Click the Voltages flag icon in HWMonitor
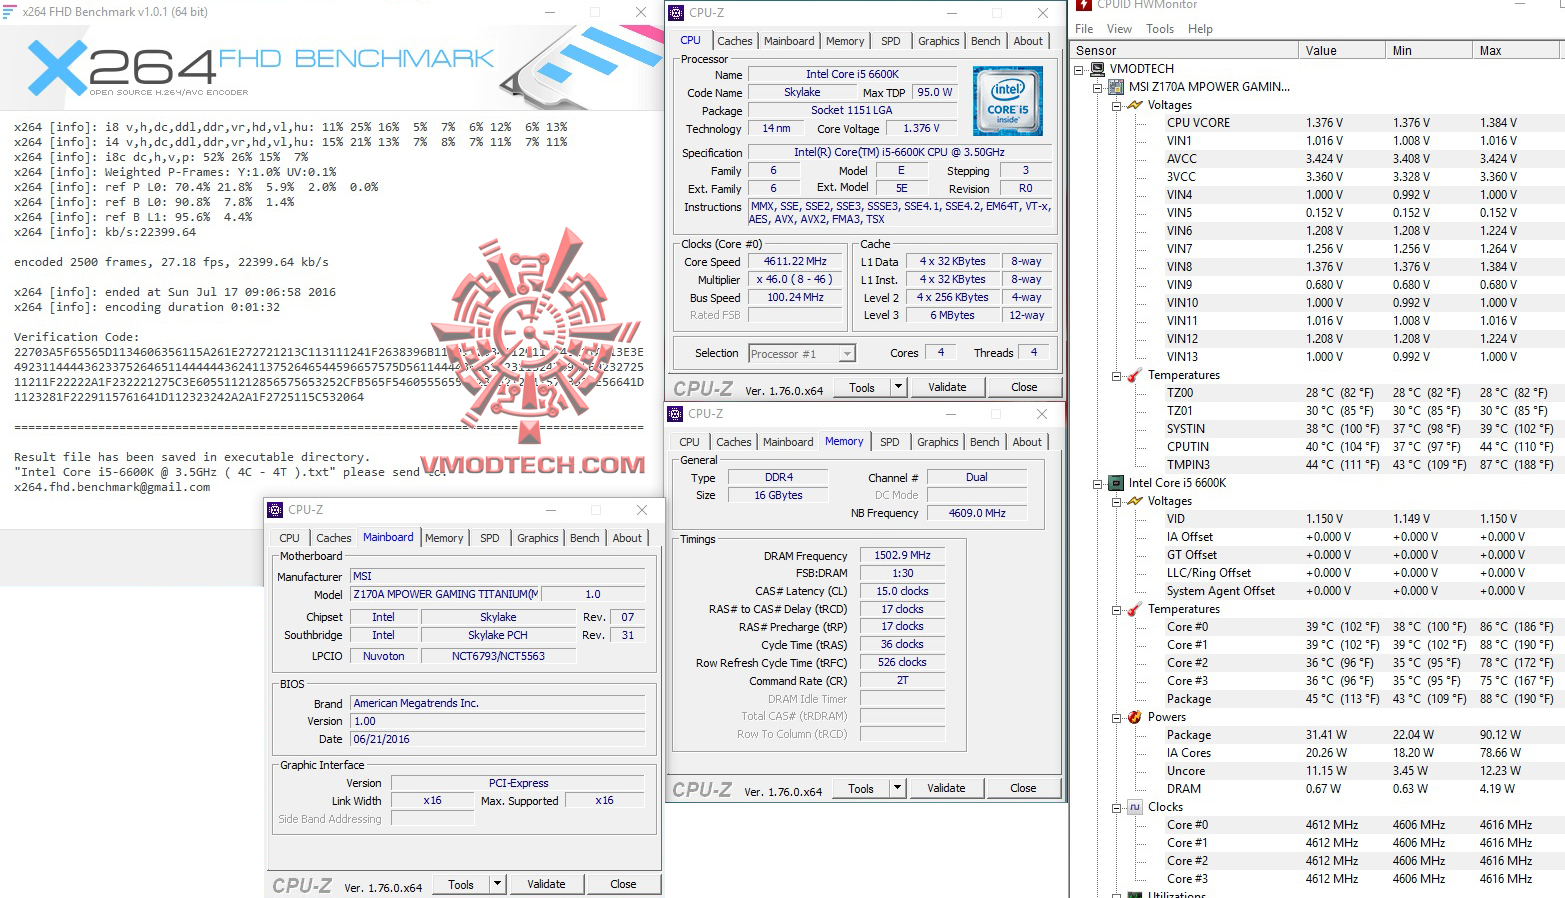 (x=1134, y=104)
